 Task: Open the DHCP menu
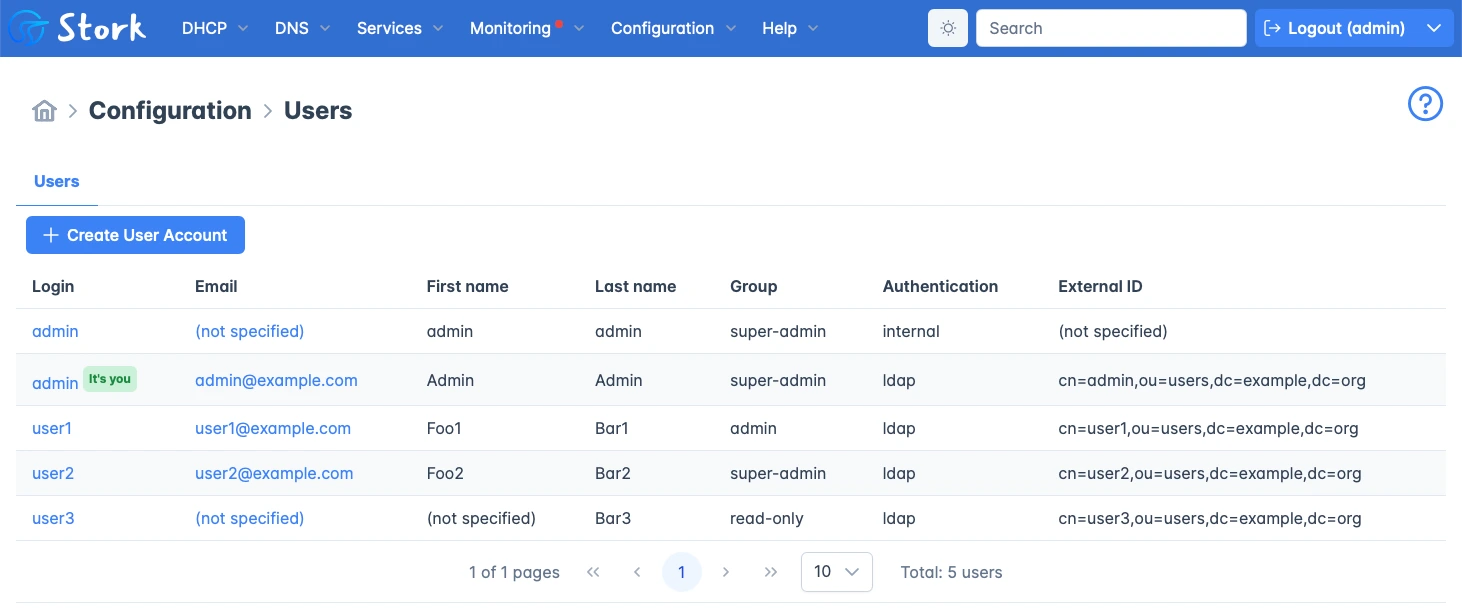tap(215, 28)
